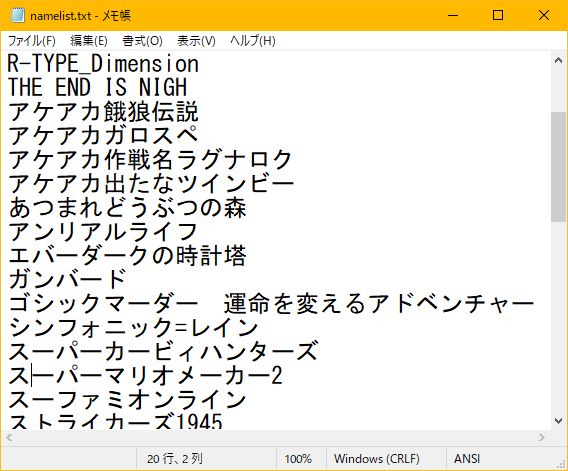Open the ヘルプ(H) menu
Screen dimensions: 568x471
(253, 41)
